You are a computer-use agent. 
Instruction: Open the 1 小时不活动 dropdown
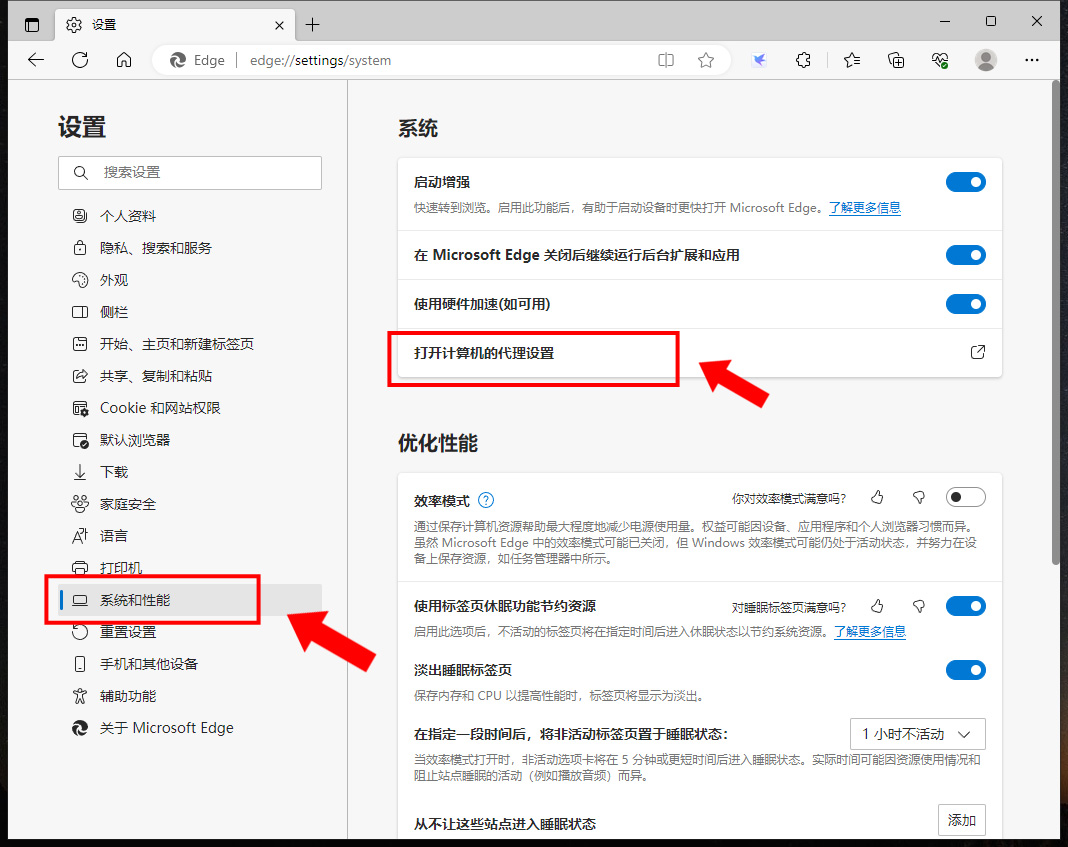tap(917, 734)
